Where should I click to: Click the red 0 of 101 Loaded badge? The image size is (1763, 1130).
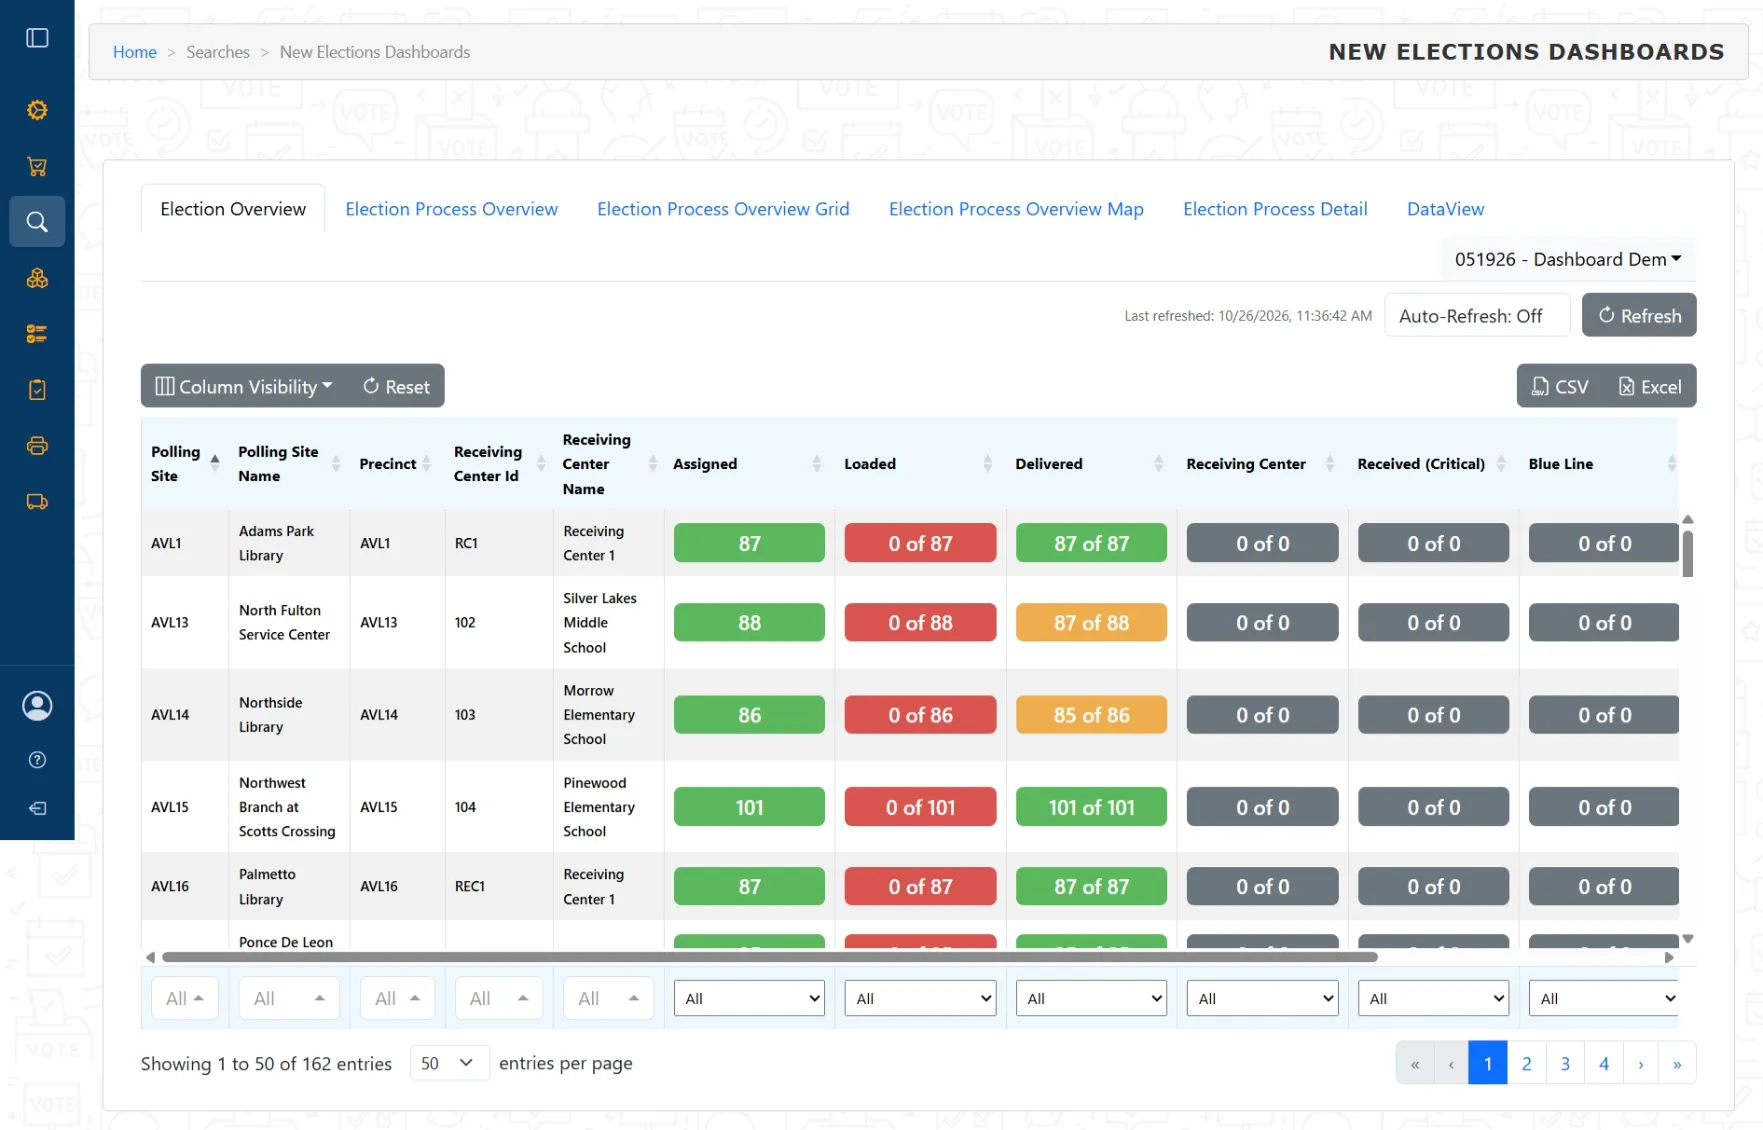920,807
